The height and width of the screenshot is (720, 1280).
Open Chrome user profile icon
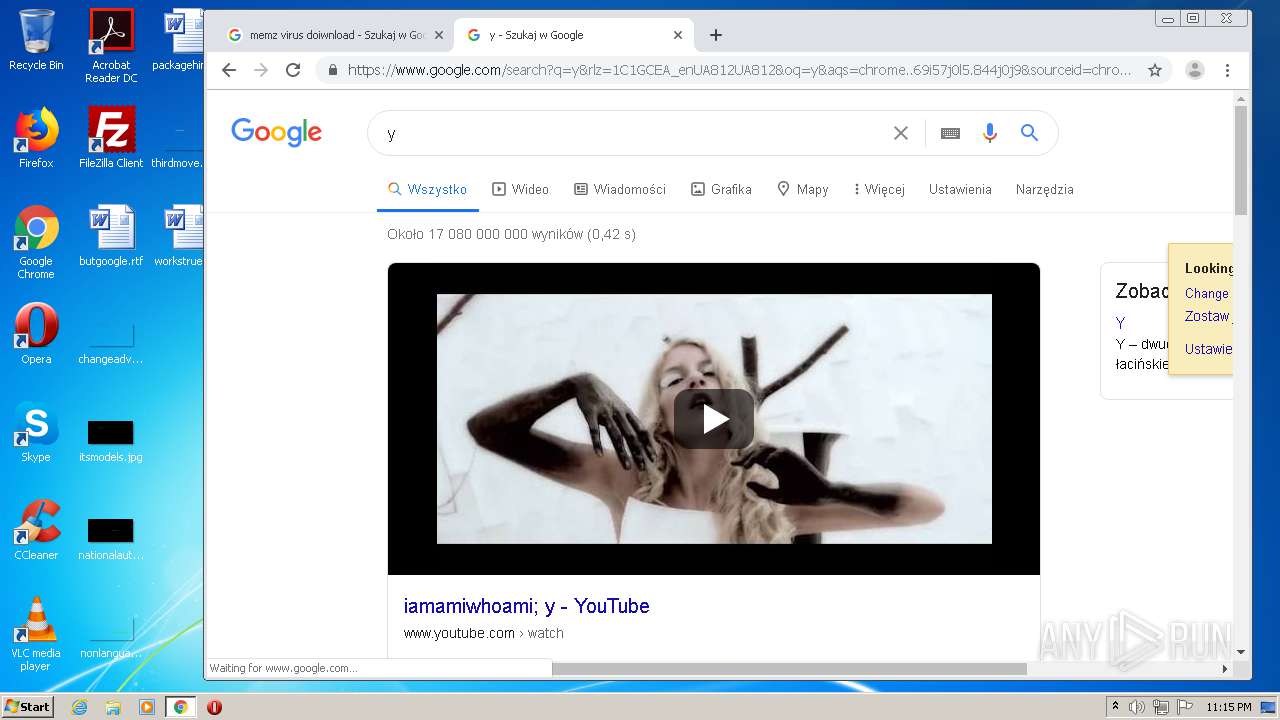pos(1195,70)
